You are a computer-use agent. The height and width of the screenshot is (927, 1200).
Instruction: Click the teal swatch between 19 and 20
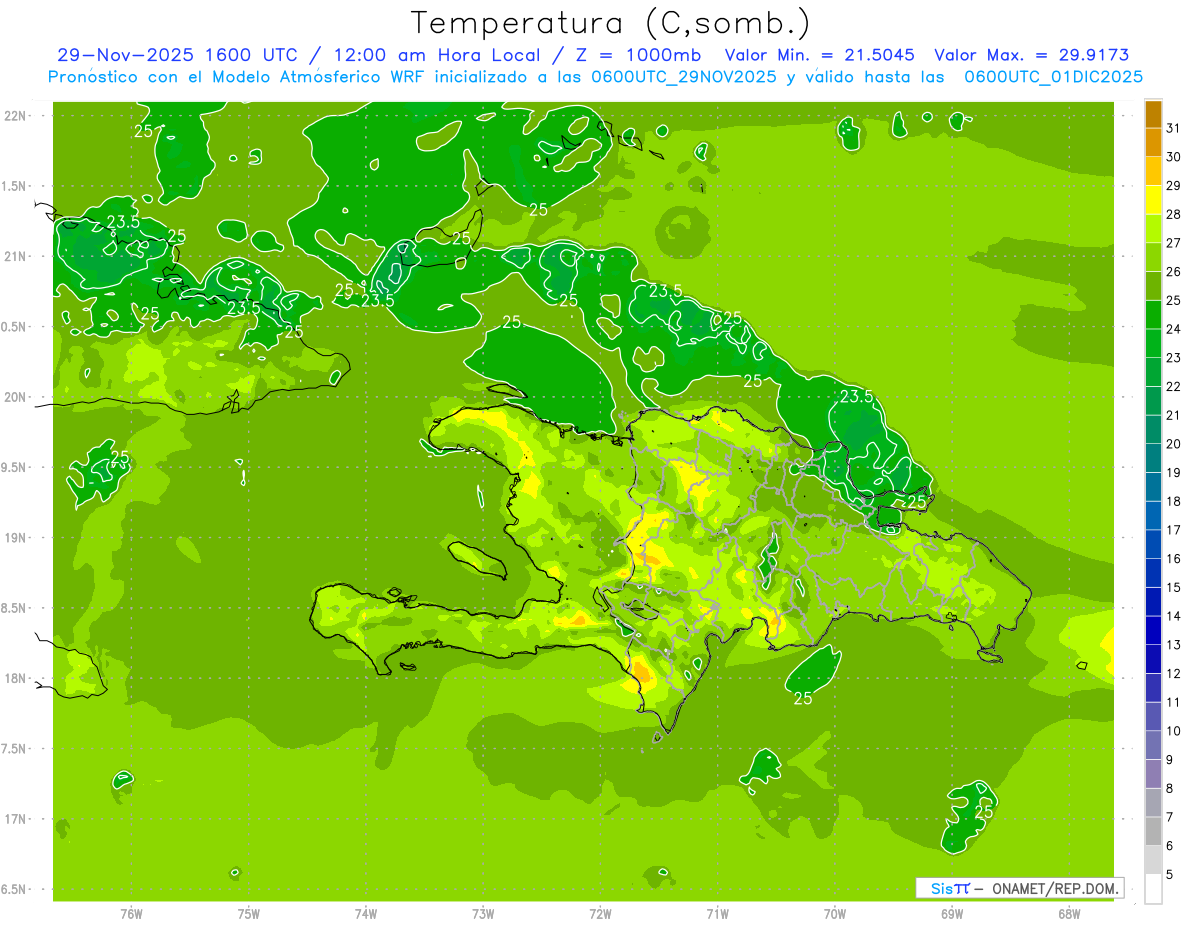click(1153, 458)
